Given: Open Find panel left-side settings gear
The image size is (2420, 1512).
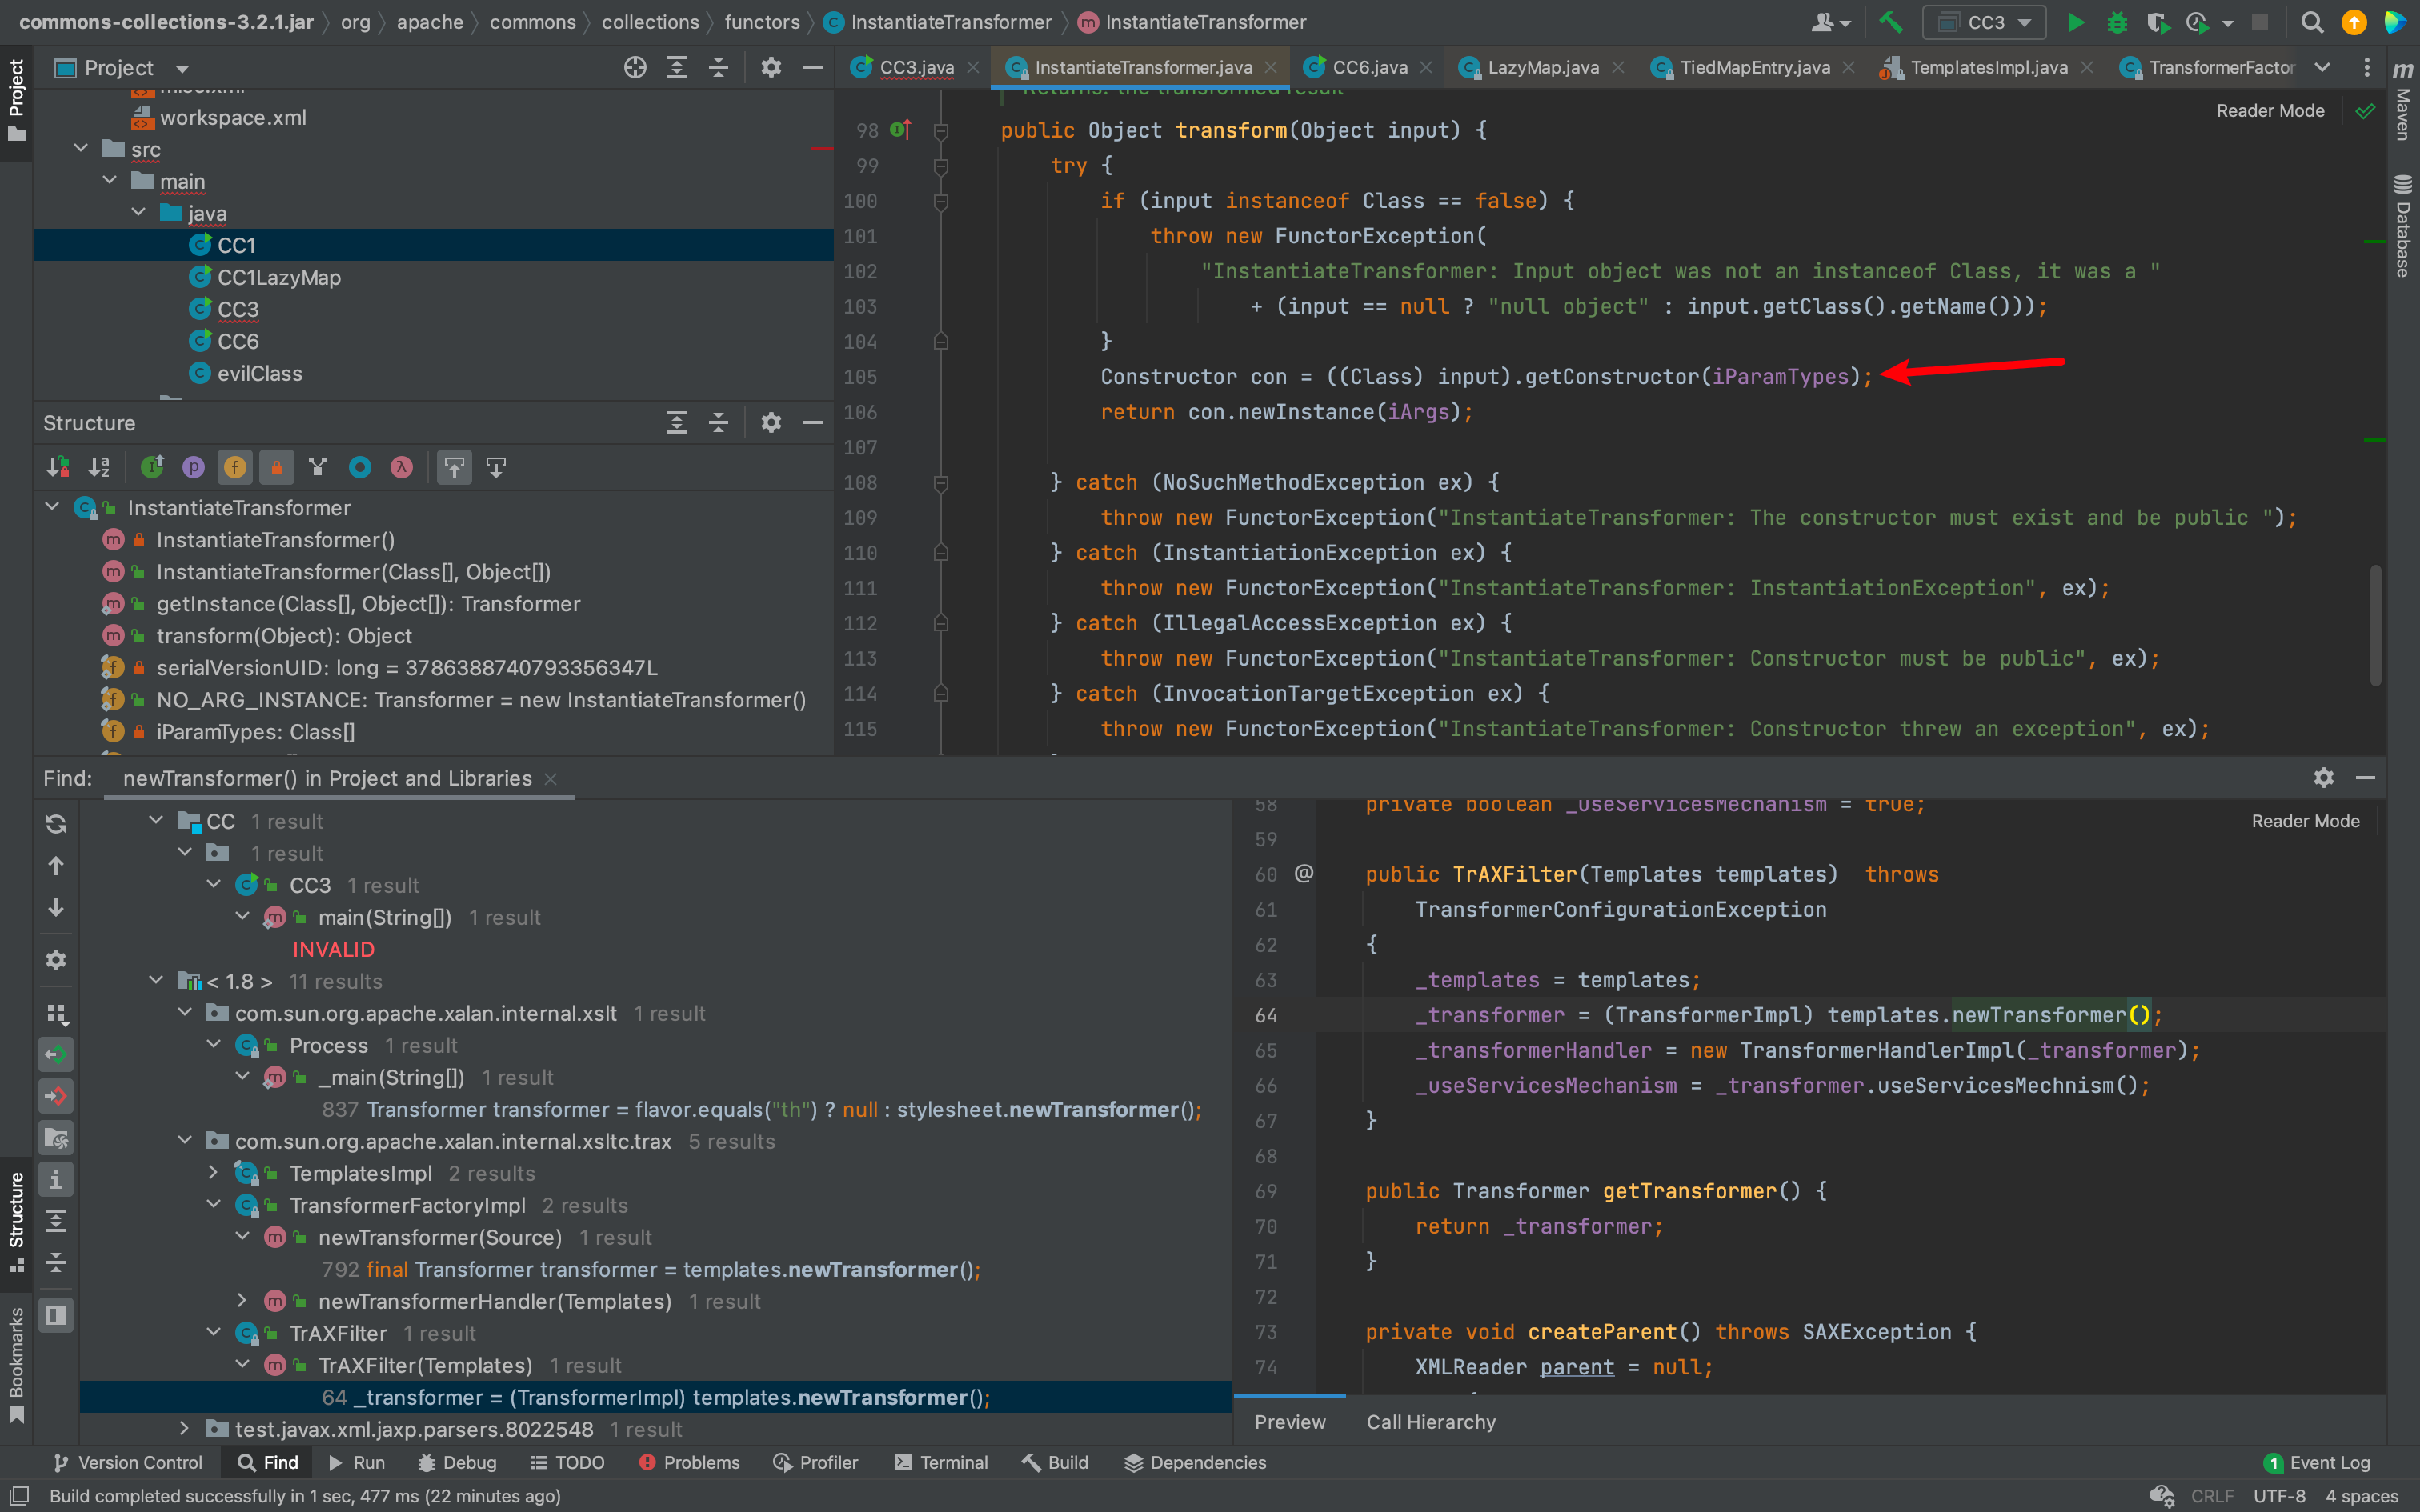Looking at the screenshot, I should point(56,960).
